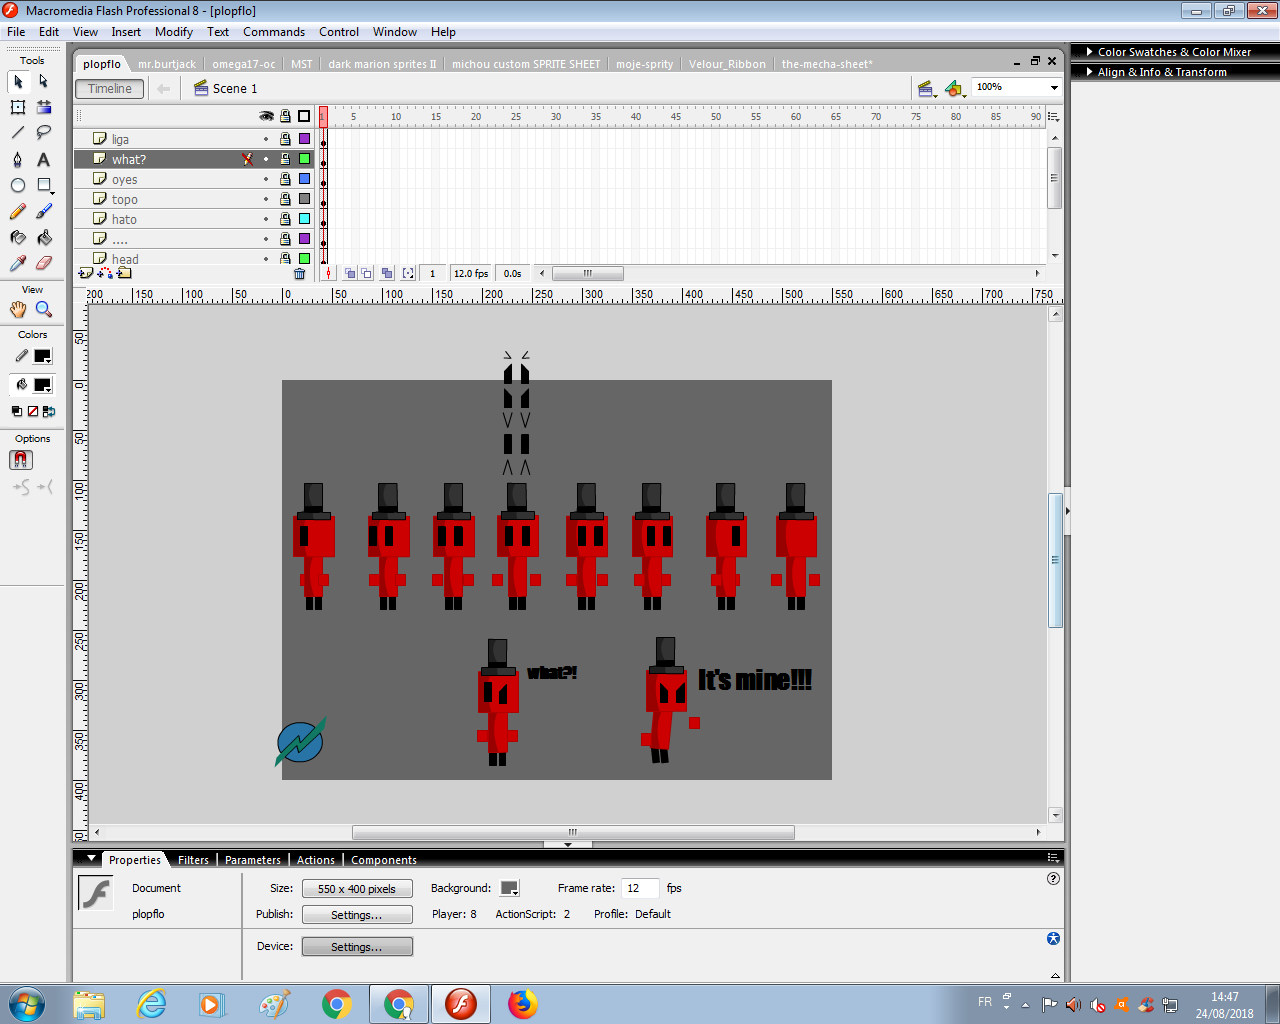The width and height of the screenshot is (1280, 1024).
Task: Toggle Snap to Objects magnet option
Action: pyautogui.click(x=21, y=460)
